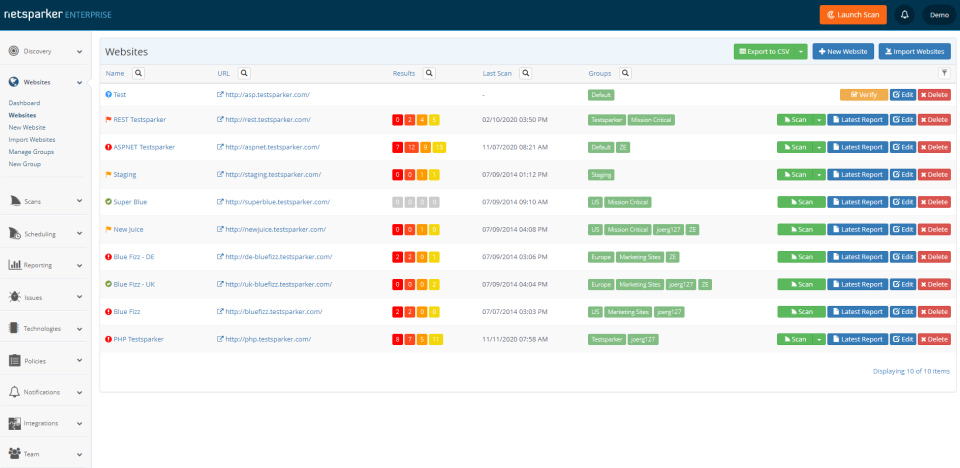960x468 pixels.
Task: Click the Integrations icon in sidebar
Action: 15,423
